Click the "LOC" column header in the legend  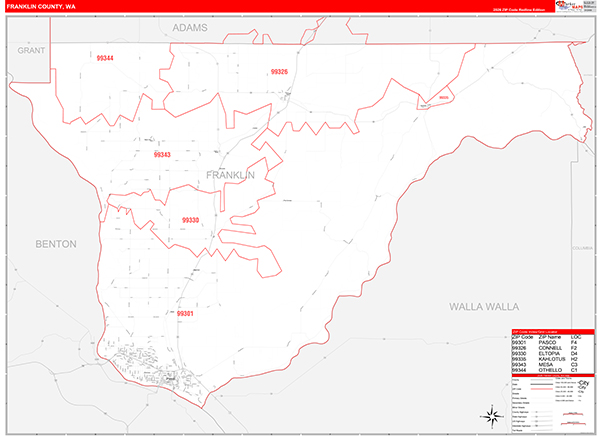point(576,337)
